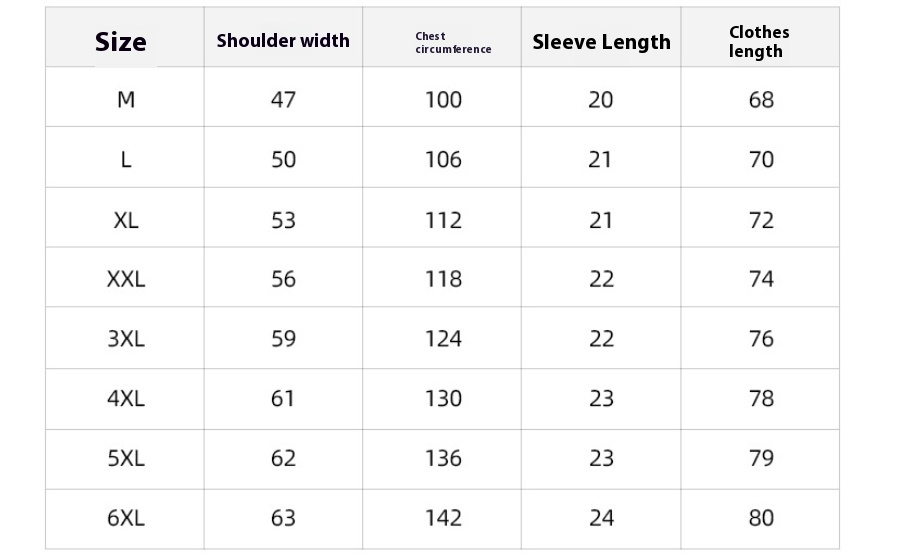Click chest circumference value 136
909x555 pixels.
443,459
